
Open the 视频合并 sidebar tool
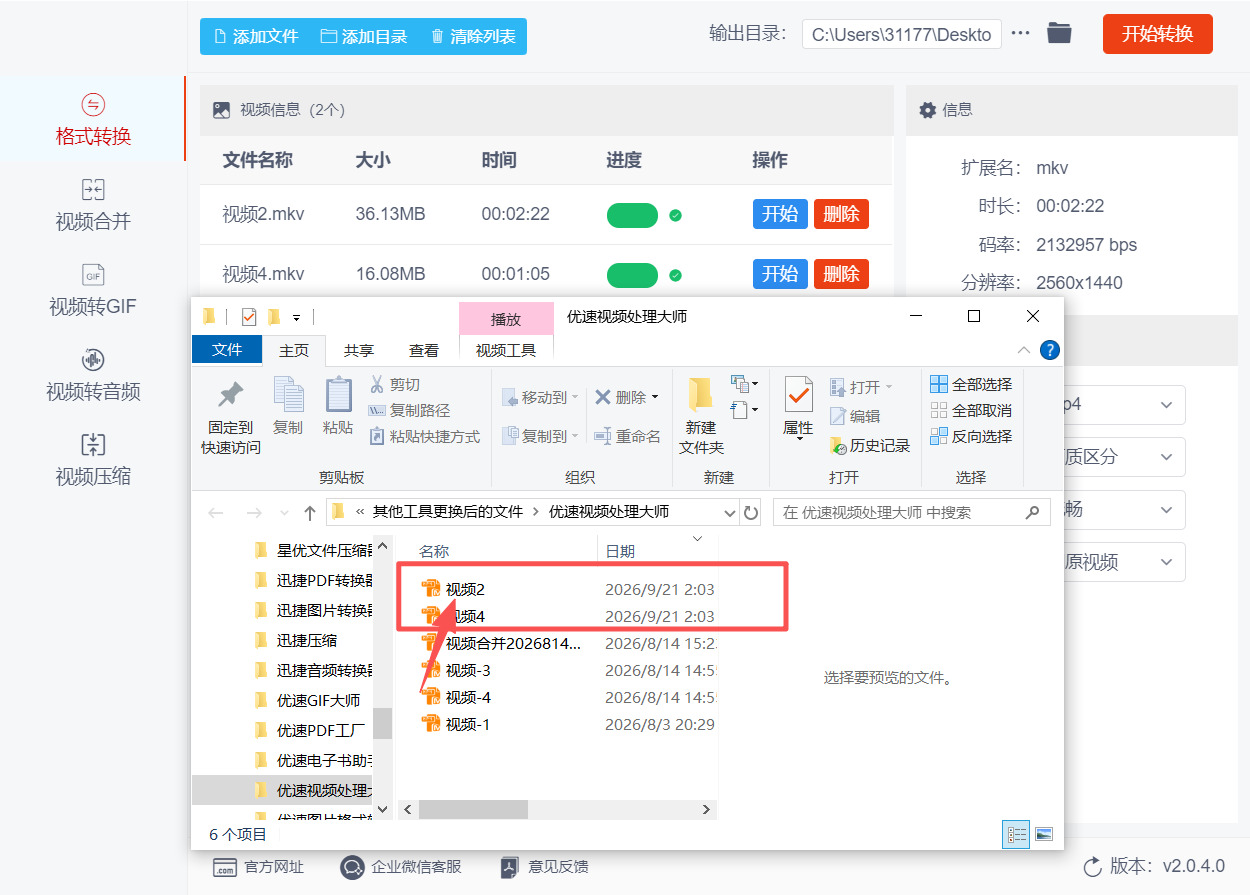click(x=93, y=205)
